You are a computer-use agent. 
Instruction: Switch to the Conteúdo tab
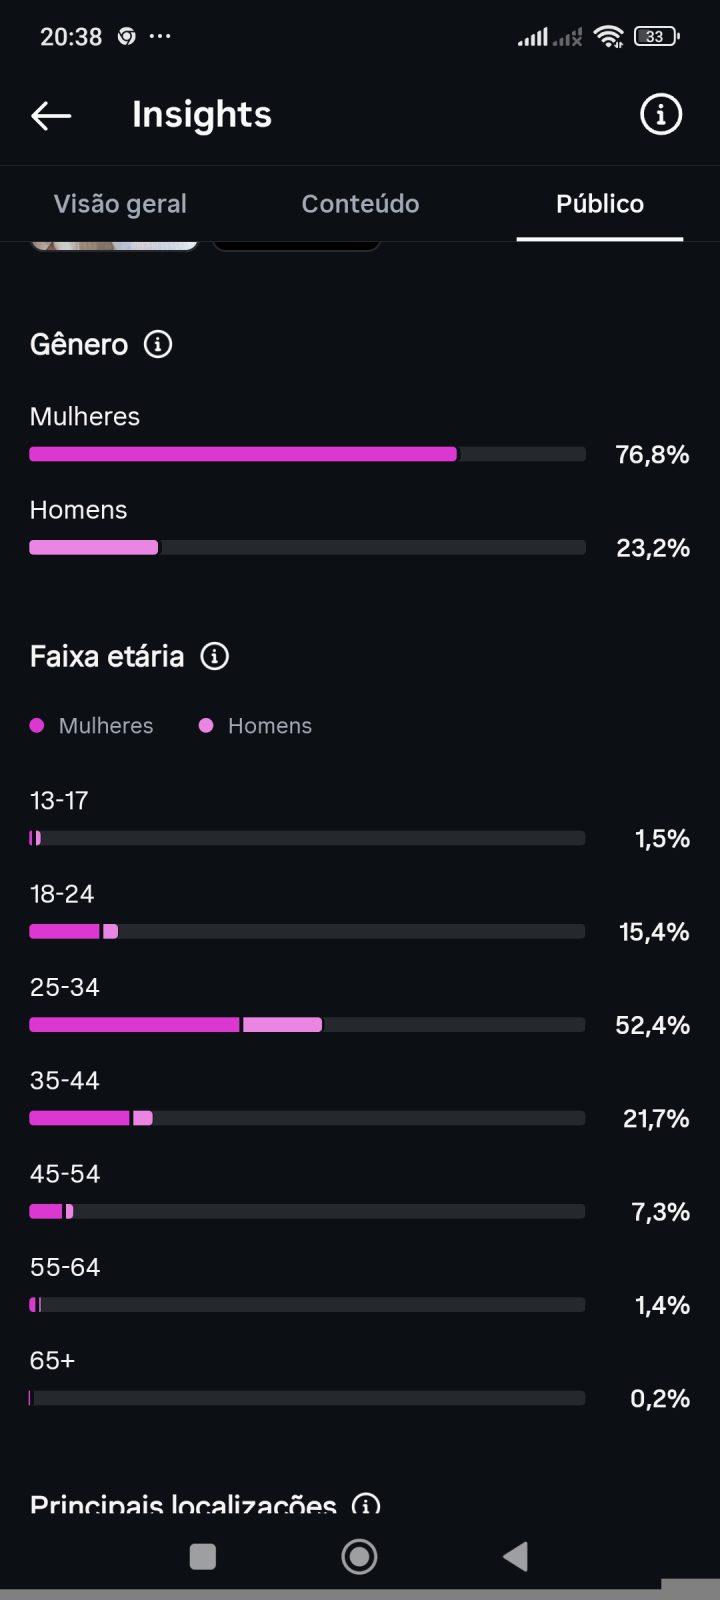pyautogui.click(x=360, y=204)
